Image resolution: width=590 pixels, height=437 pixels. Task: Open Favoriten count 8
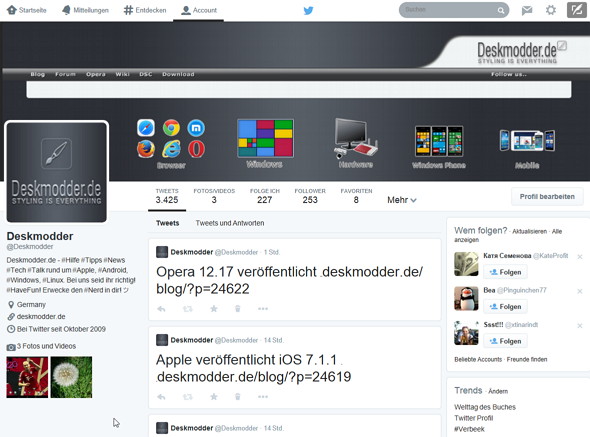(x=356, y=196)
